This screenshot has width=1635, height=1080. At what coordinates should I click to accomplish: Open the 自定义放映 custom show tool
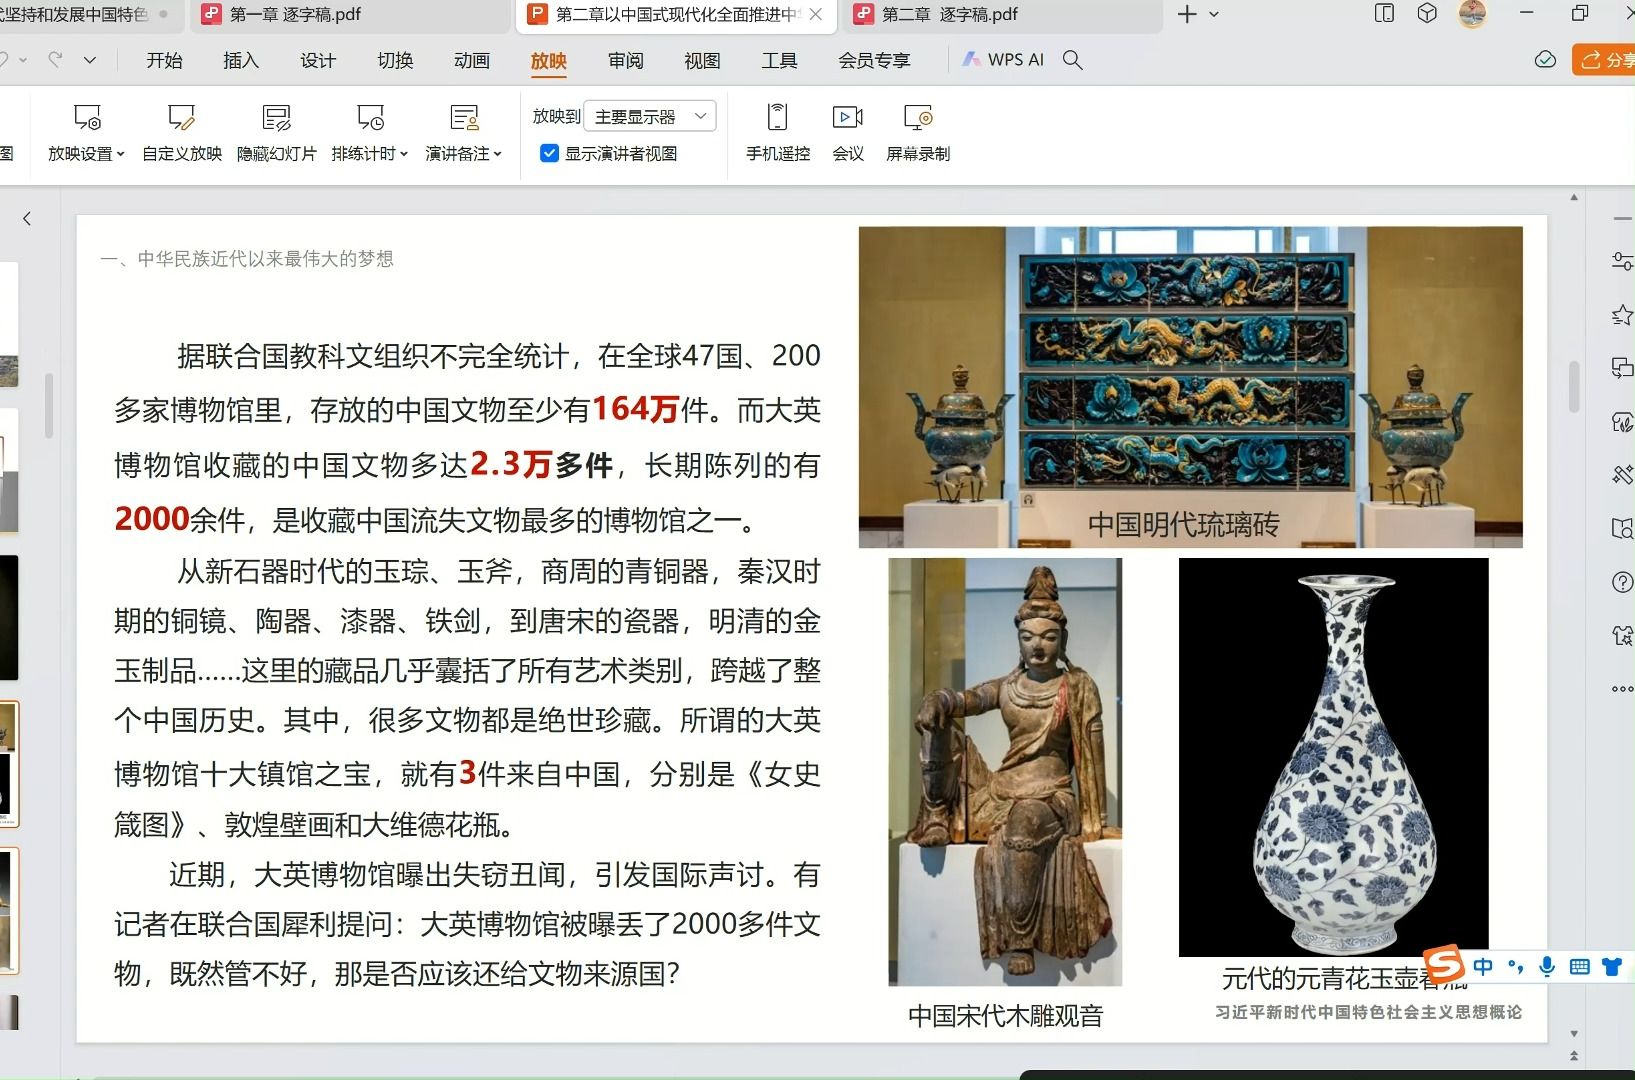(181, 132)
